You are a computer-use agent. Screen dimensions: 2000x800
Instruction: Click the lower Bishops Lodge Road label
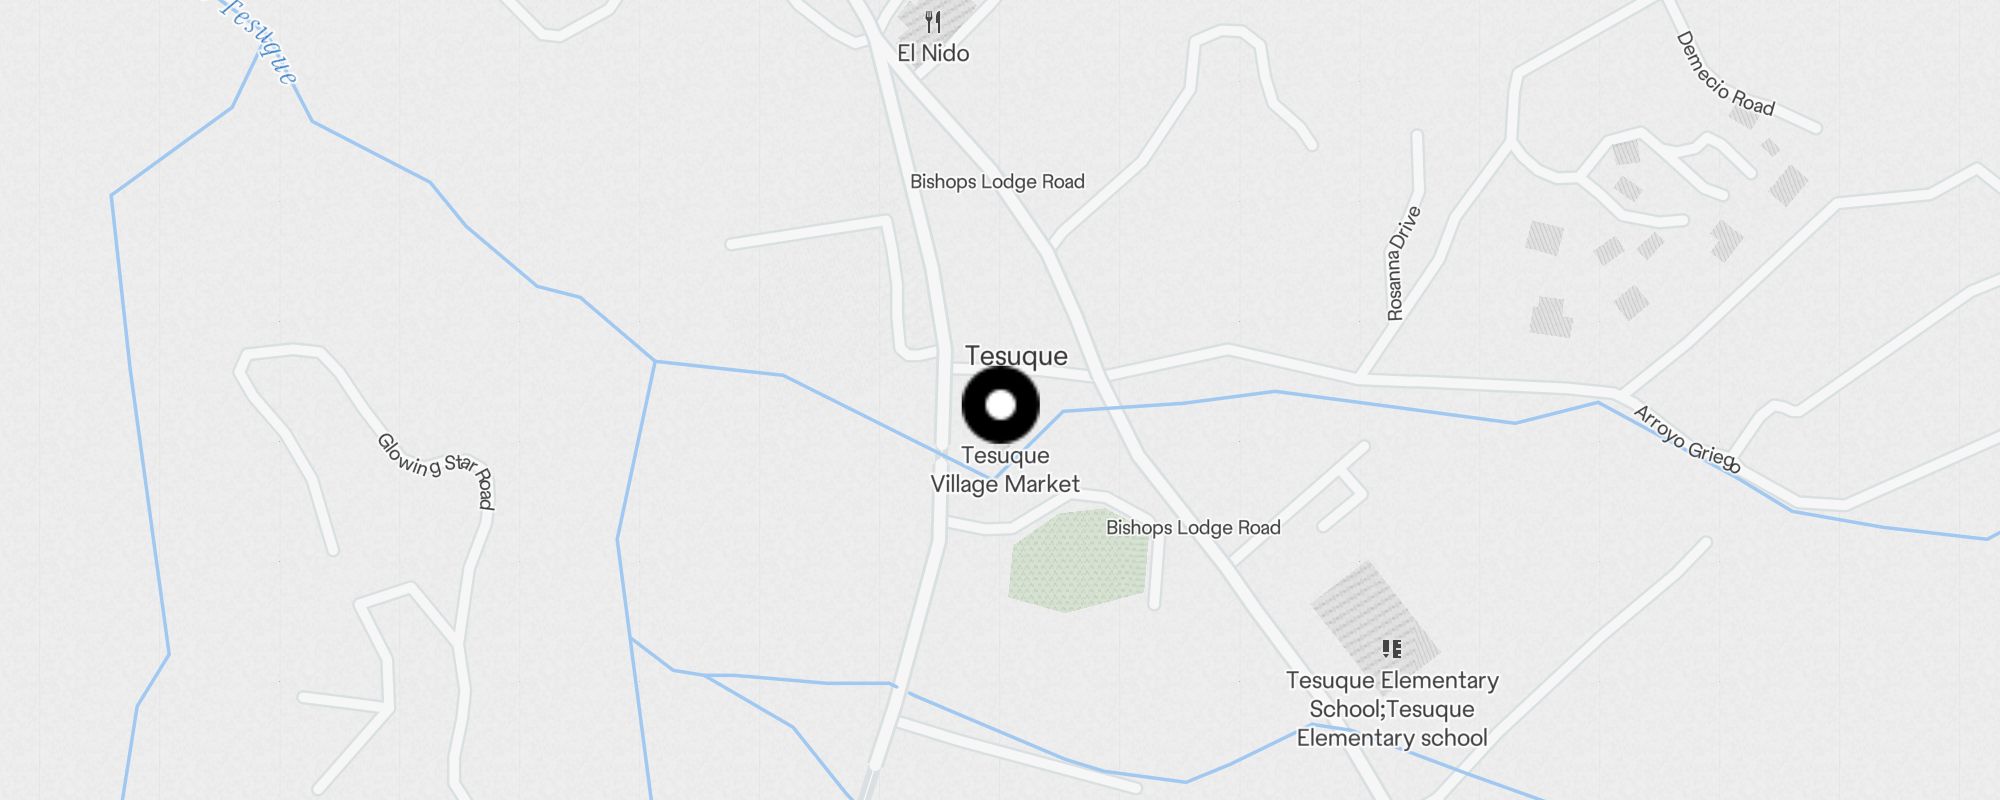point(1193,528)
